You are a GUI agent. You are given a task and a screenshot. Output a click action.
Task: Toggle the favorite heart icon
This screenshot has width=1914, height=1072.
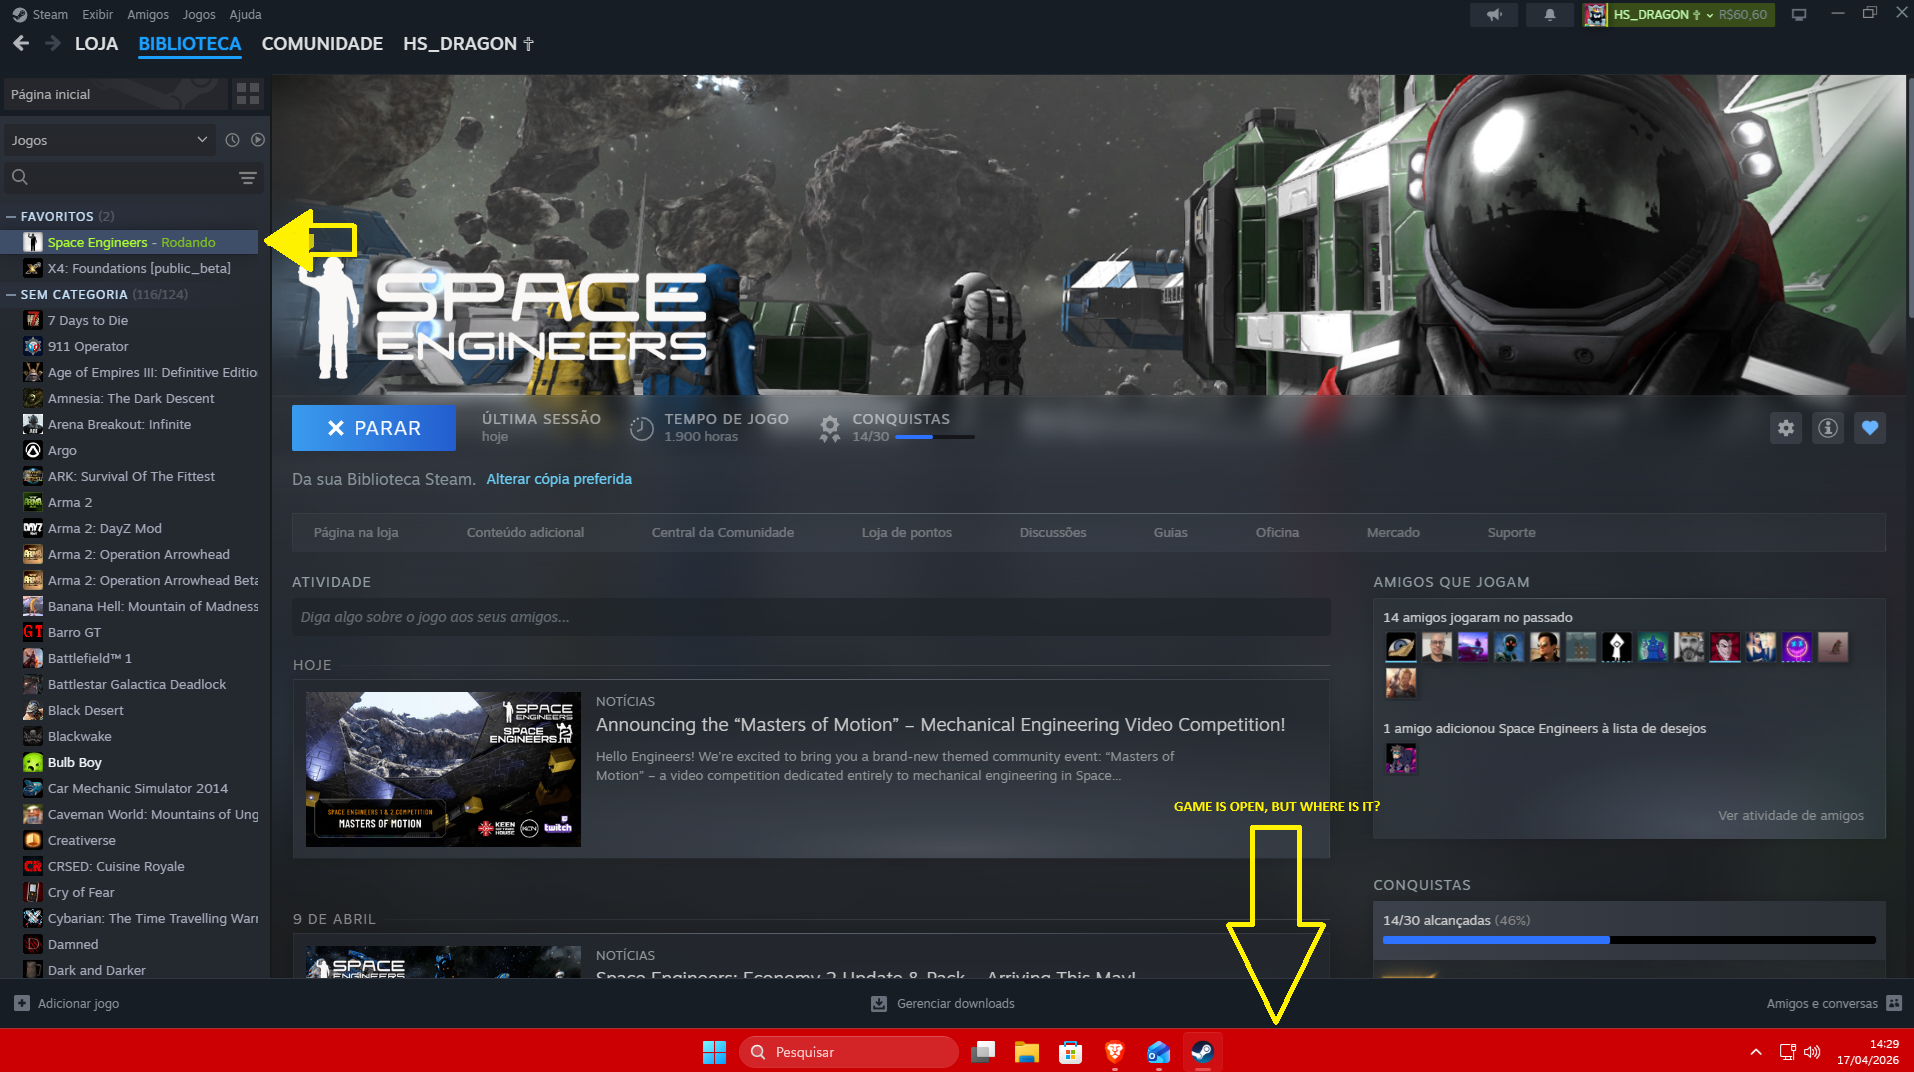coord(1869,428)
